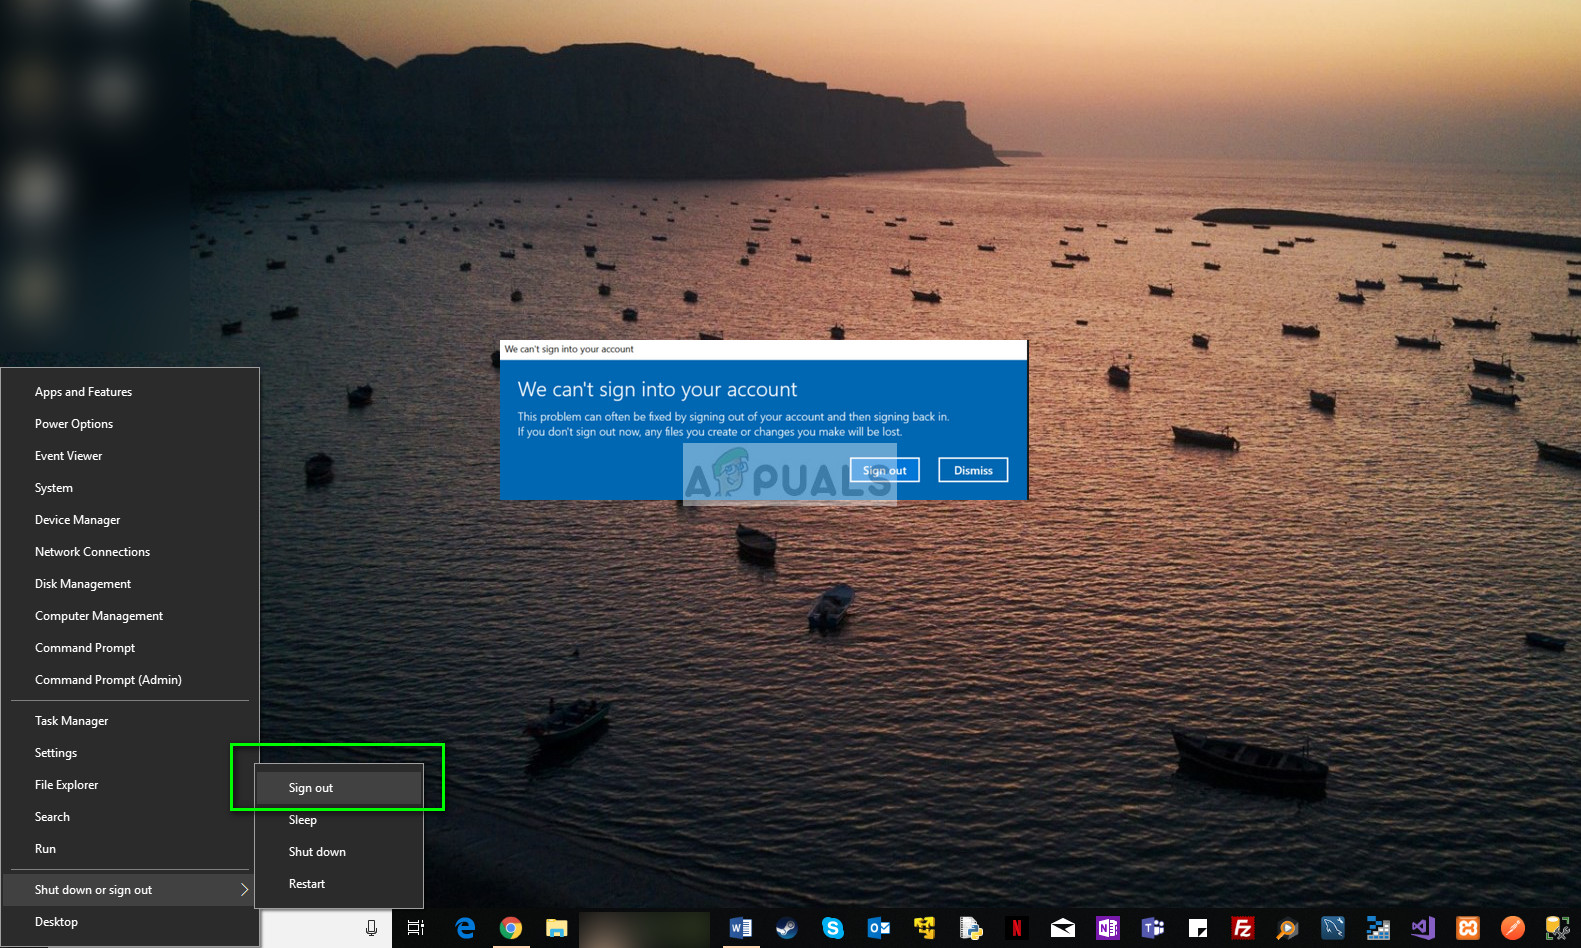1581x948 pixels.
Task: Open Google Chrome from the taskbar
Action: 511,929
